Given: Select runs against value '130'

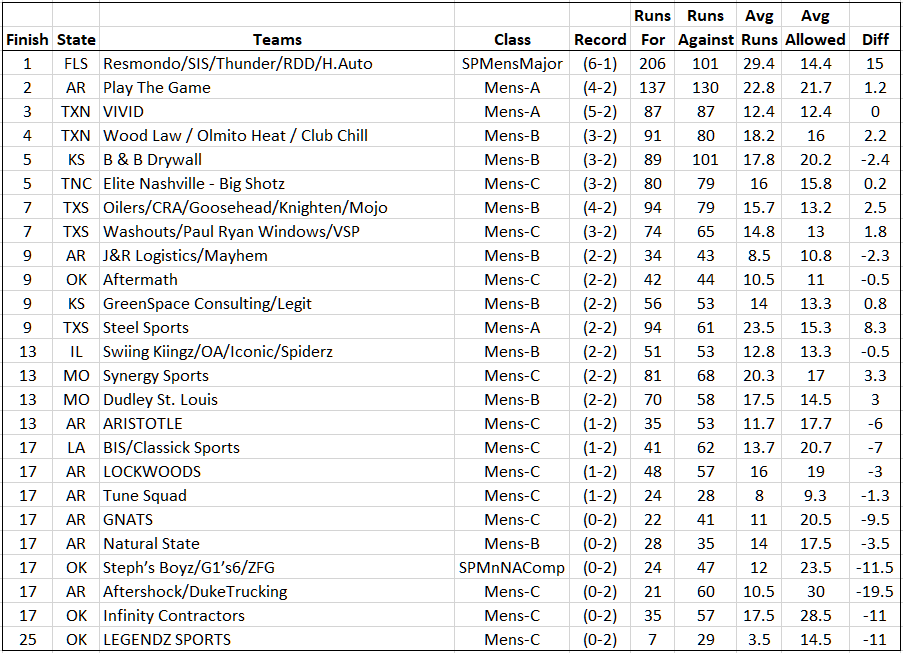Looking at the screenshot, I should (x=705, y=88).
